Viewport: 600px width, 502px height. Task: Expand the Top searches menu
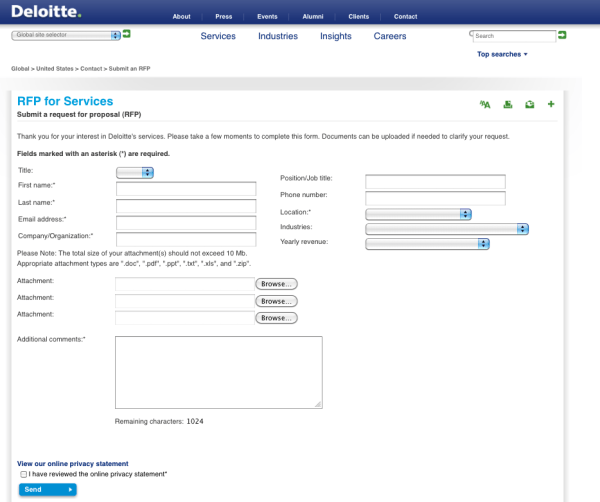[x=502, y=54]
